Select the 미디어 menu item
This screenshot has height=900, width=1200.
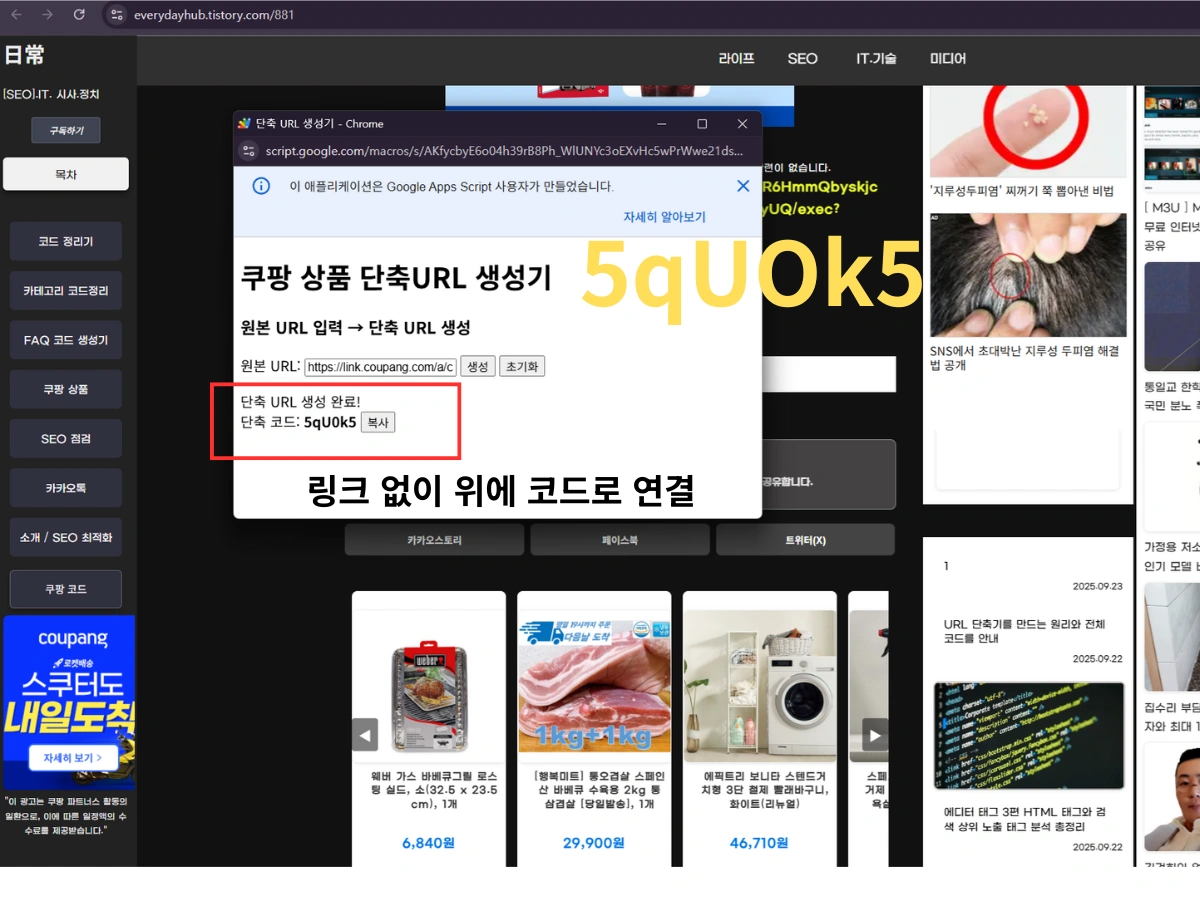(x=947, y=59)
